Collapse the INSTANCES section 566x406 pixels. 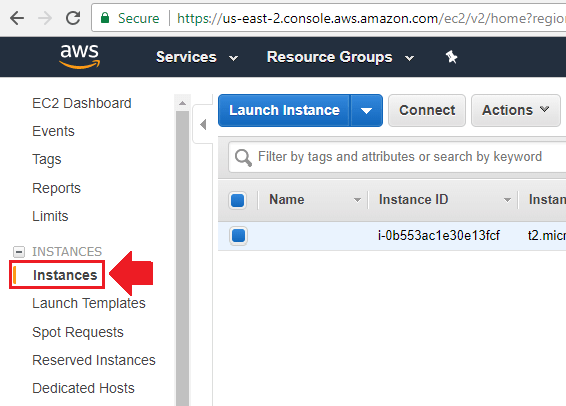19,252
